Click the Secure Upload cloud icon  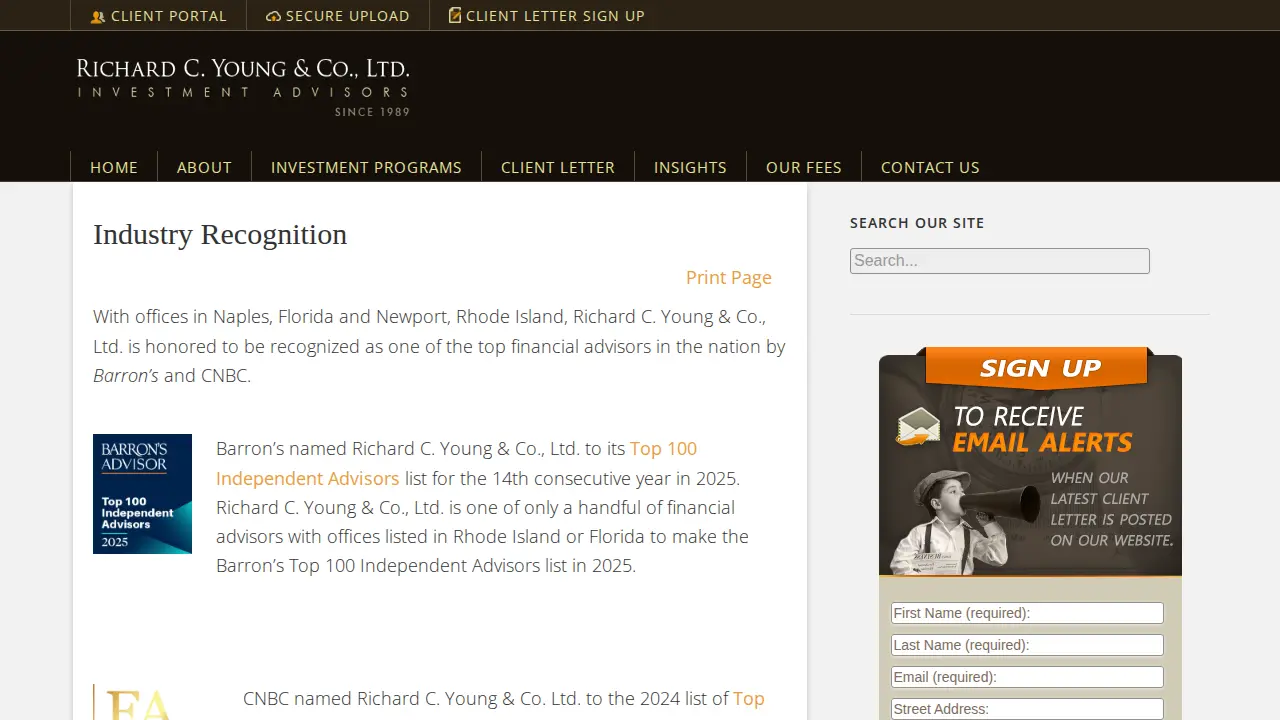274,16
